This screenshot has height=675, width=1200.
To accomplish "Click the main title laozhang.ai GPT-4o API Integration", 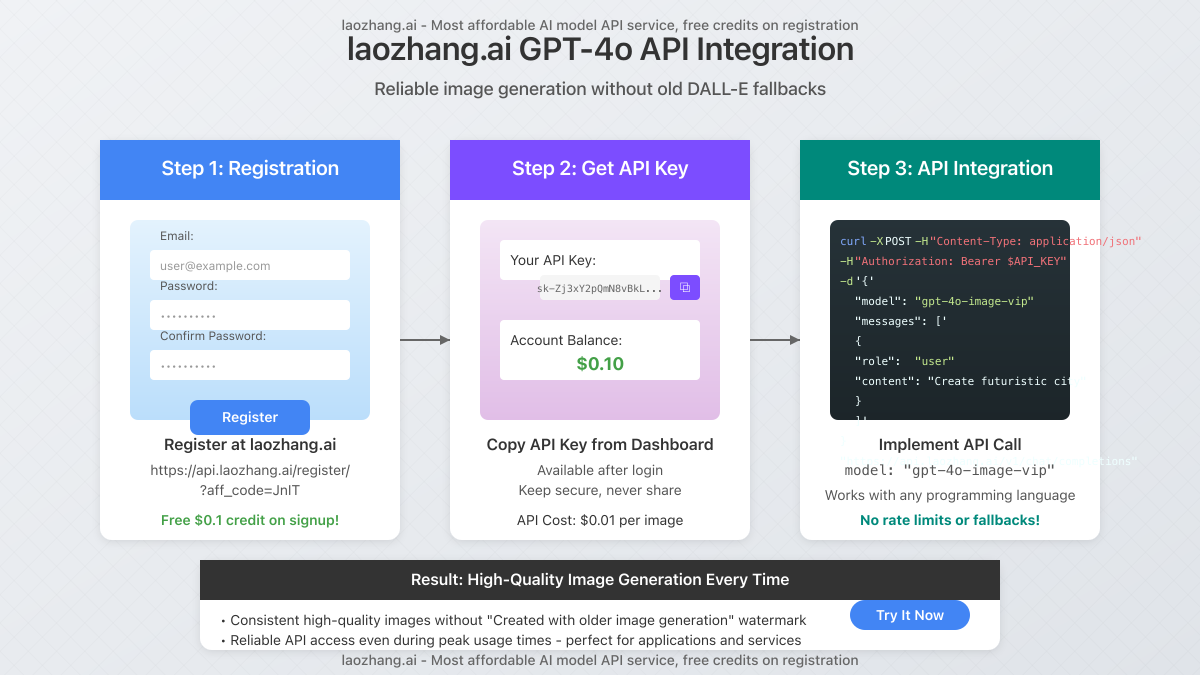I will 600,50.
